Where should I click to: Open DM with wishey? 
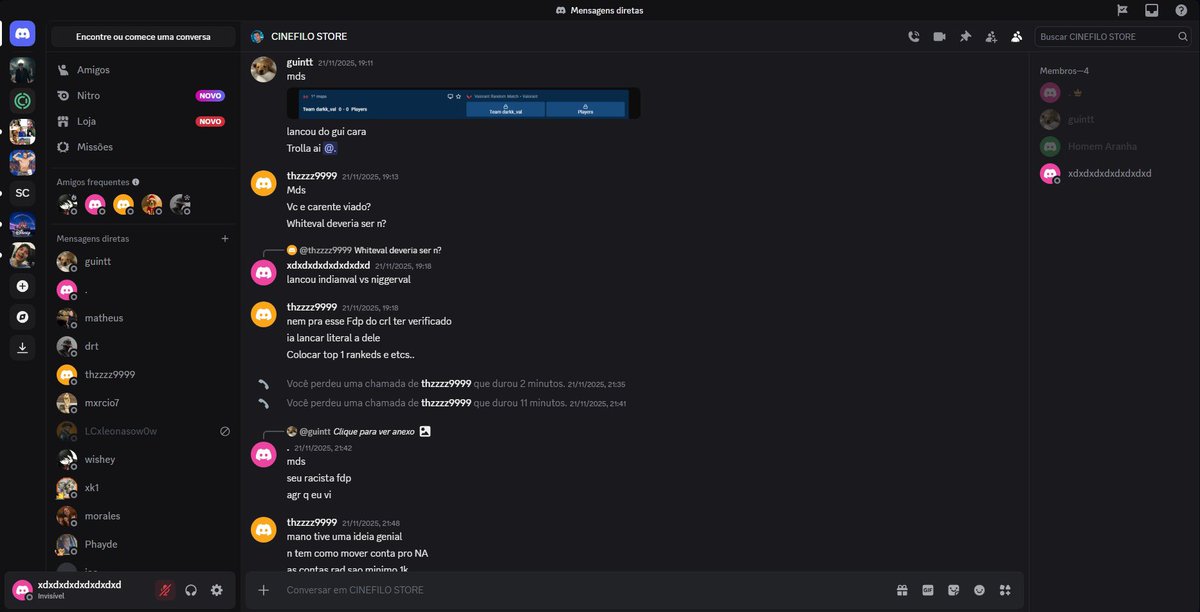point(144,459)
